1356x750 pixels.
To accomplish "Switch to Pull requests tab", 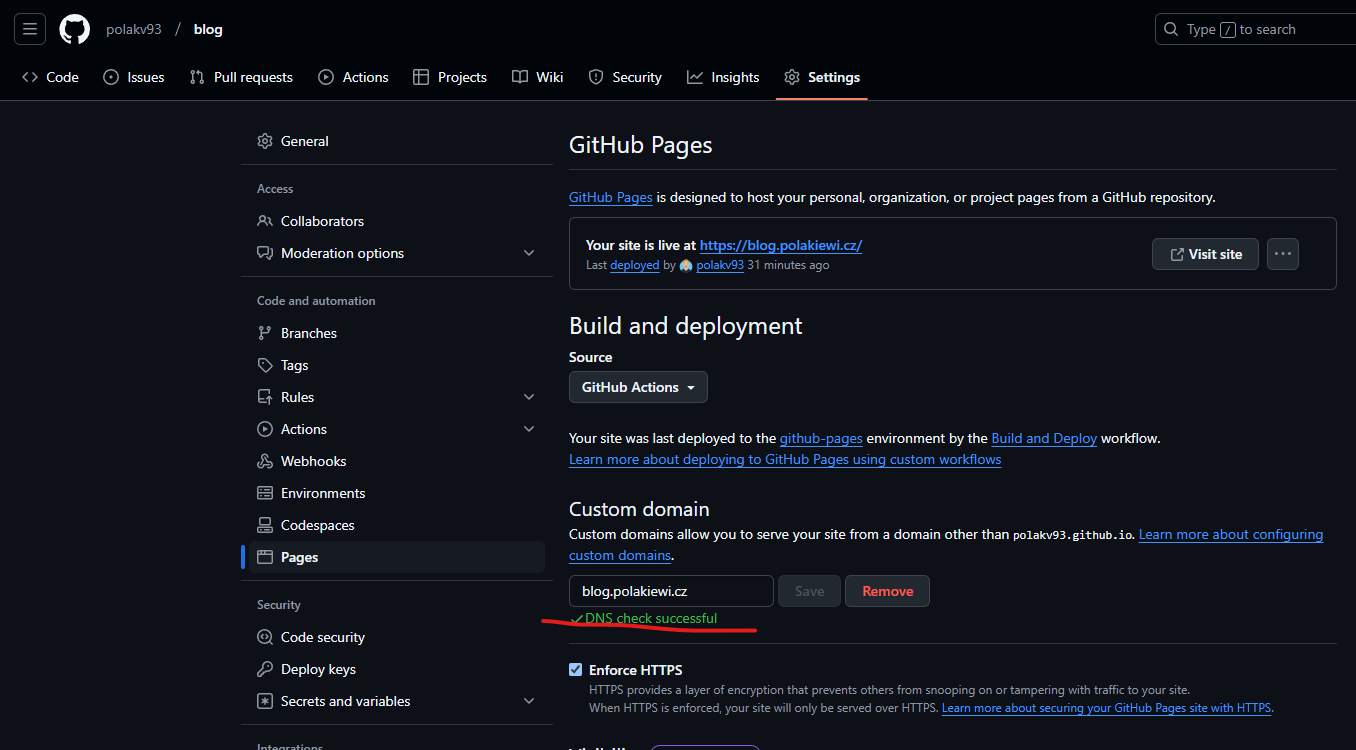I will (241, 77).
